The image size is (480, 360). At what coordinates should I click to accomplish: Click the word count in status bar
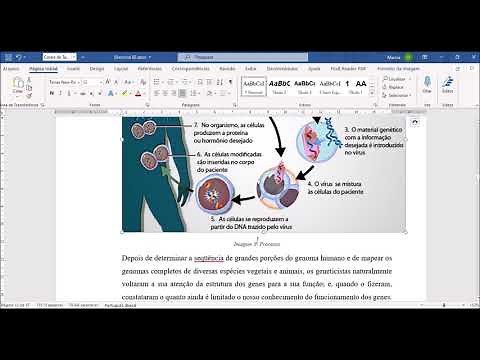tap(50, 305)
